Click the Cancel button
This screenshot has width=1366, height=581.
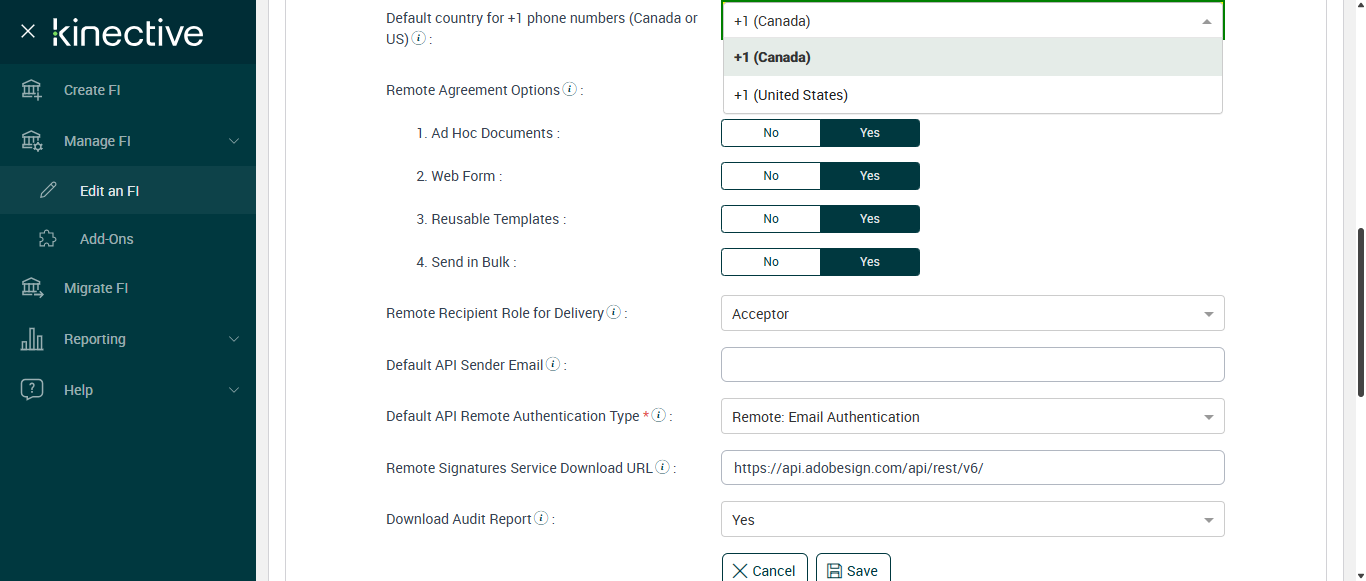[x=764, y=570]
